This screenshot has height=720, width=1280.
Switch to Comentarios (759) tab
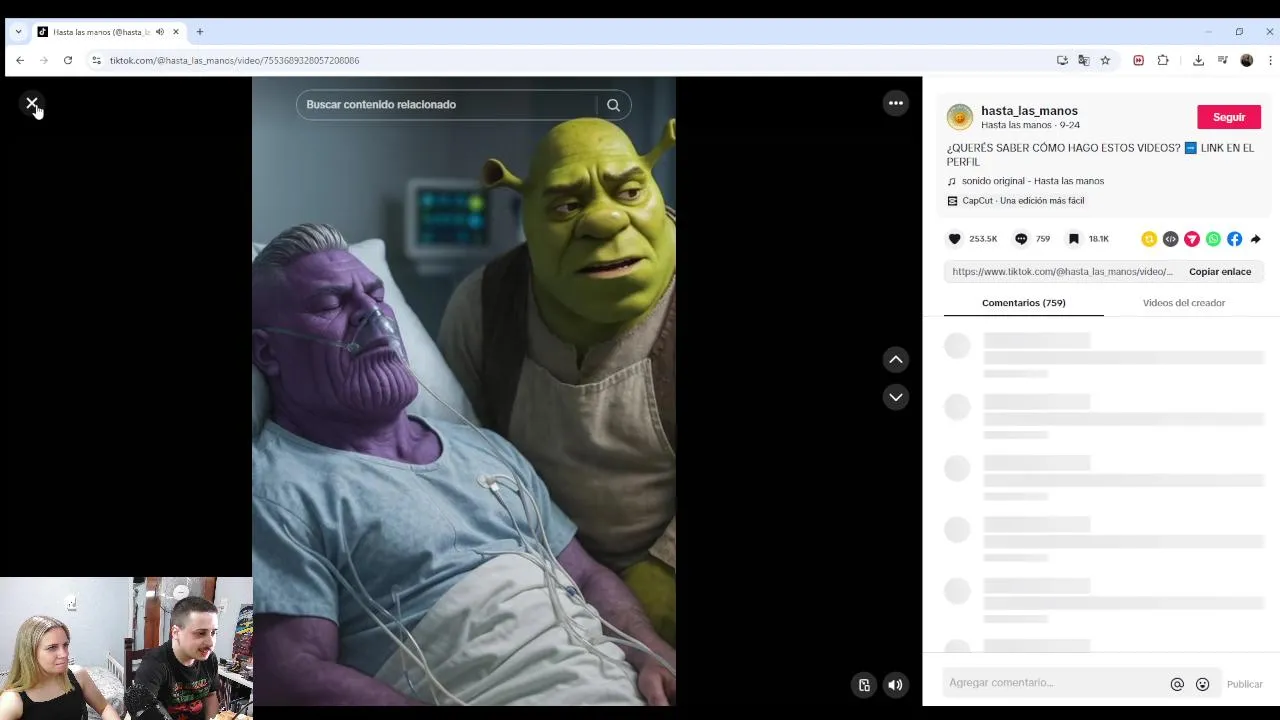pos(1023,303)
